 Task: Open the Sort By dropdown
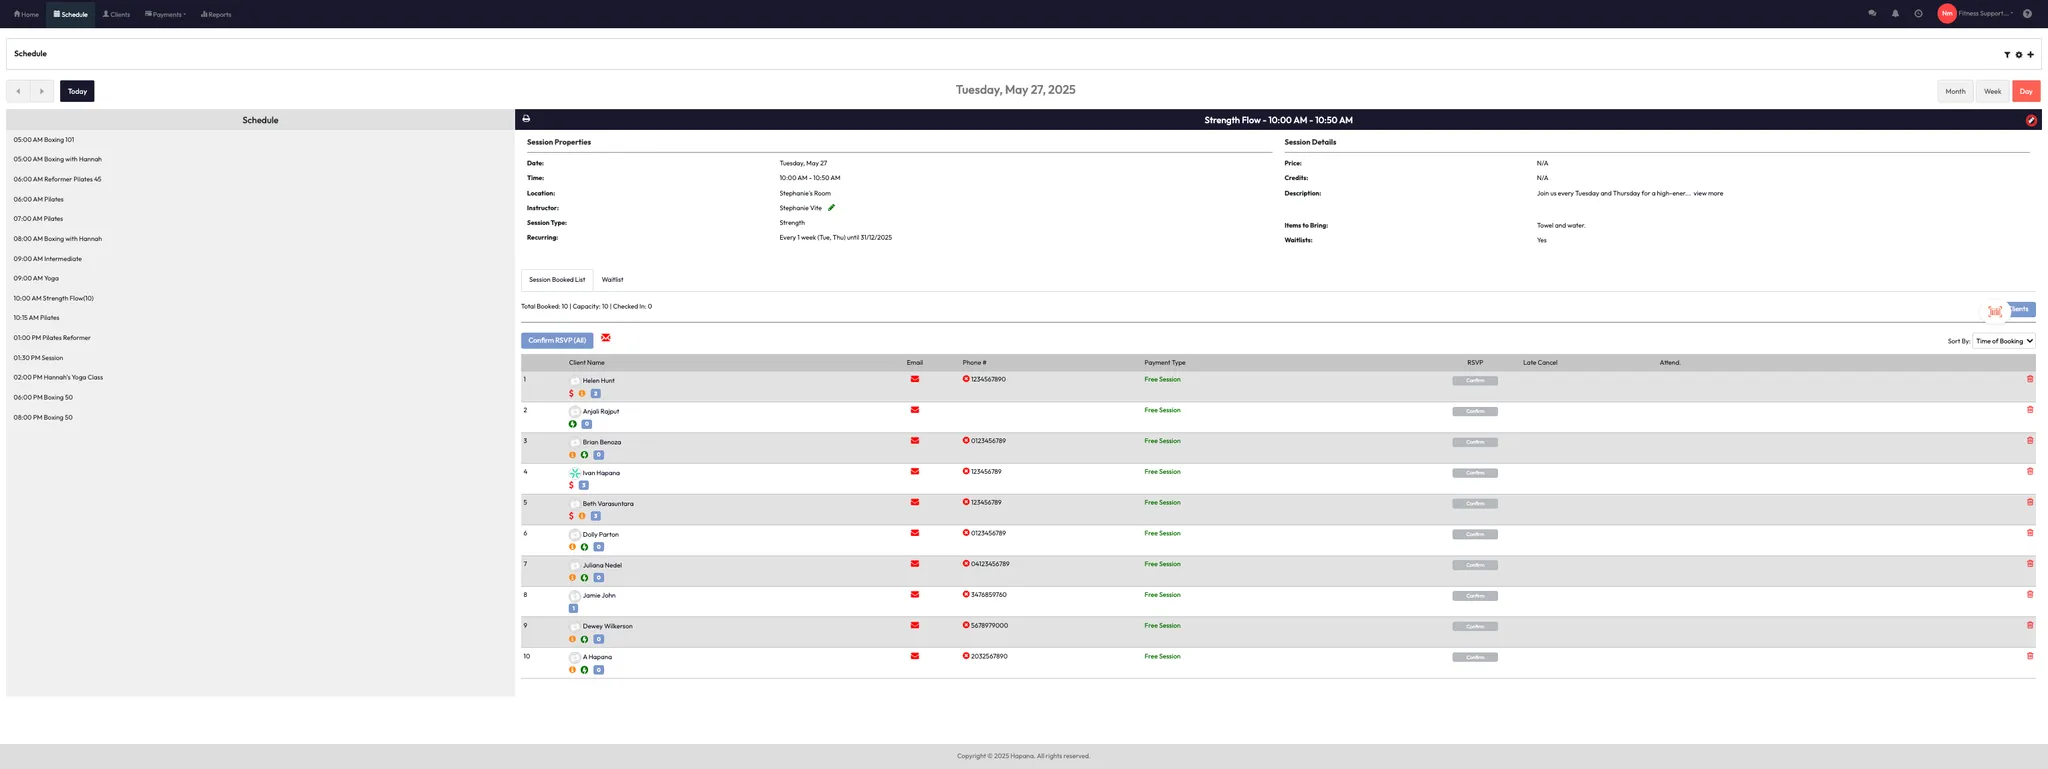2003,341
